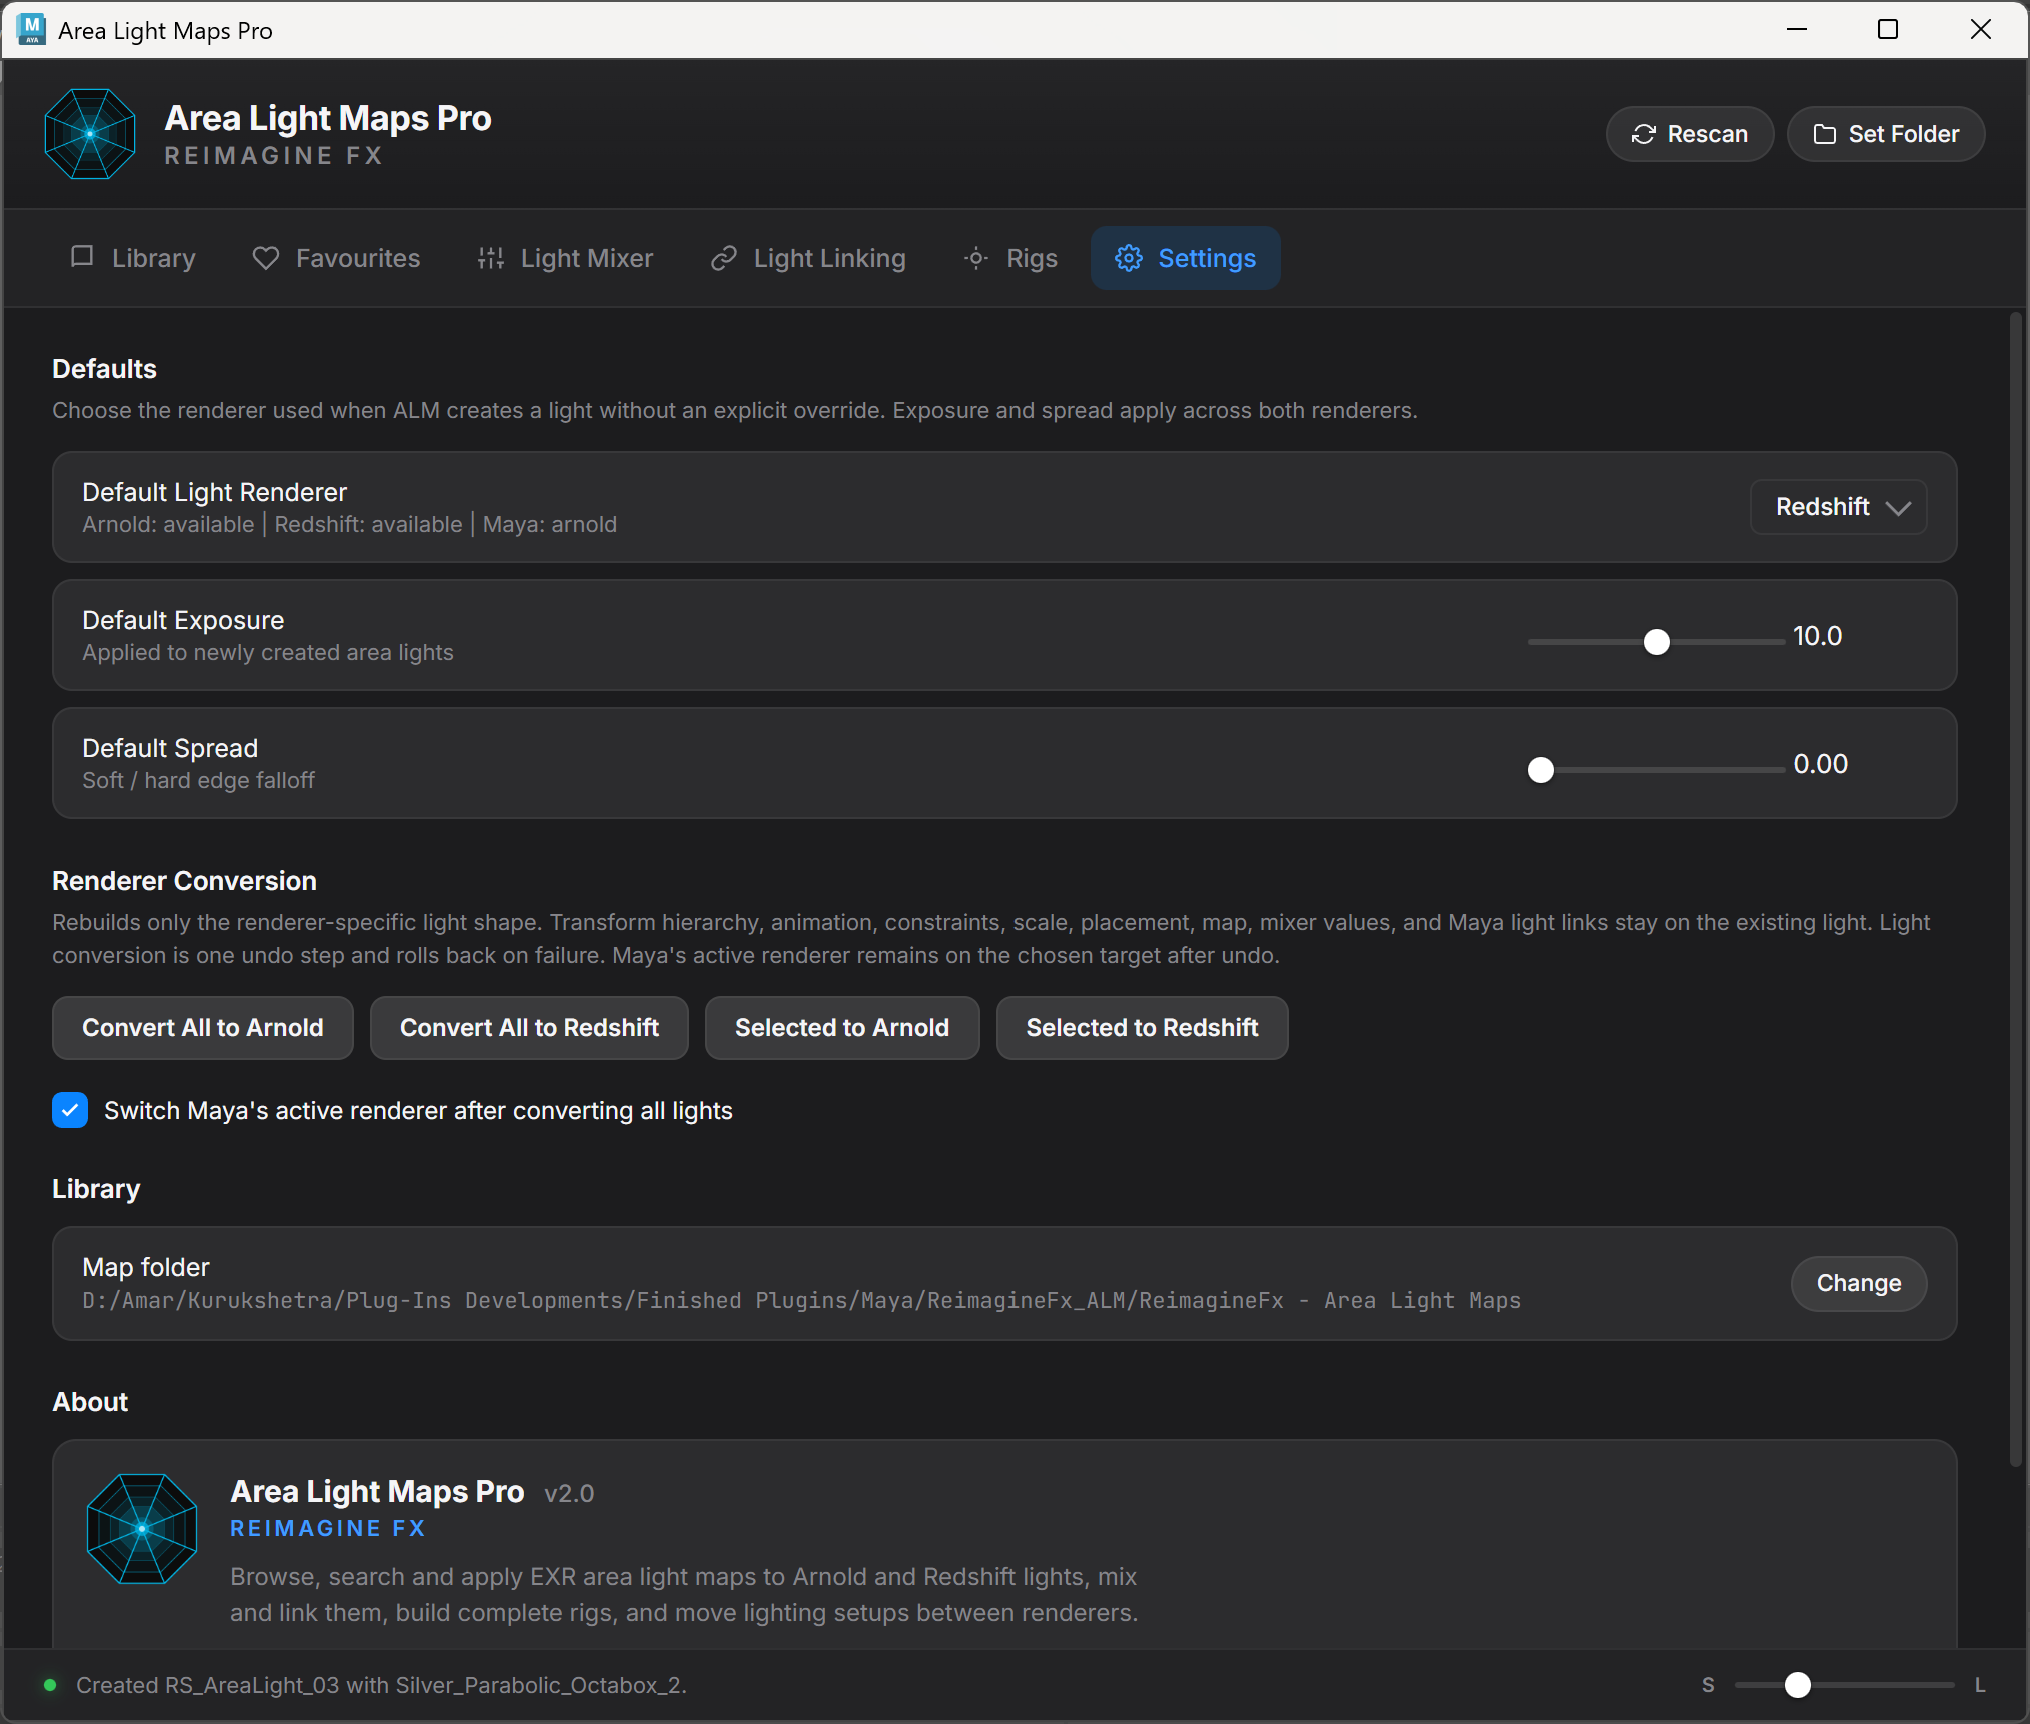Open the Library tab
This screenshot has height=1724, width=2030.
[133, 258]
